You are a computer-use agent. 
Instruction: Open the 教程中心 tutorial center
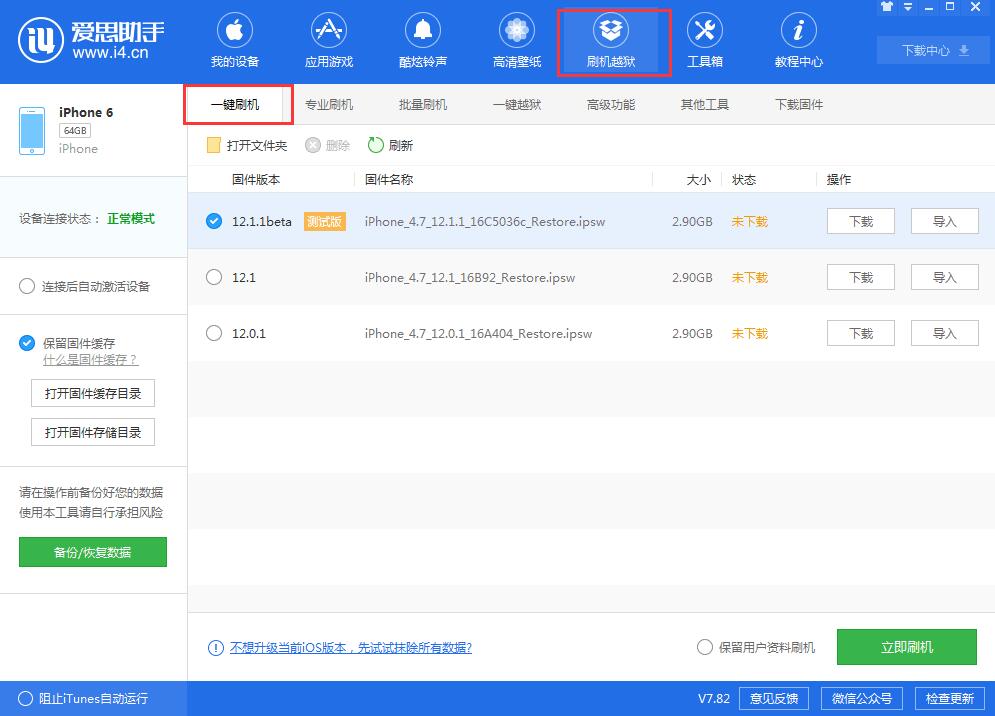pyautogui.click(x=798, y=40)
